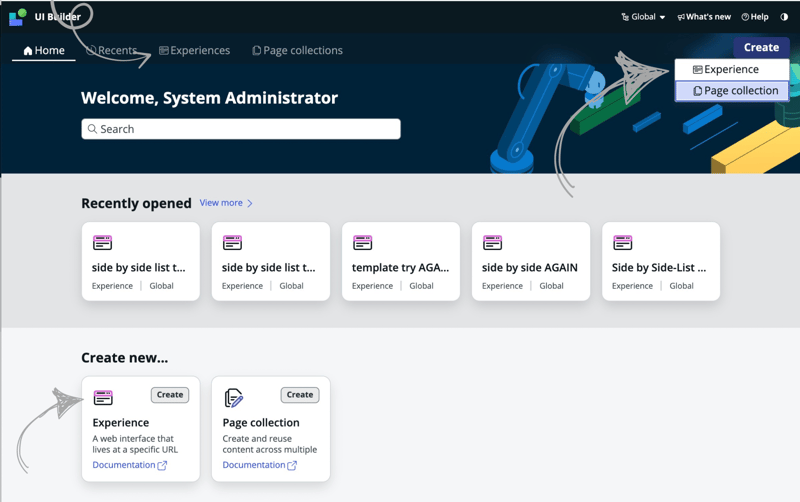The width and height of the screenshot is (800, 502).
Task: Open the 'Side by Side-List ...' card
Action: tap(661, 261)
